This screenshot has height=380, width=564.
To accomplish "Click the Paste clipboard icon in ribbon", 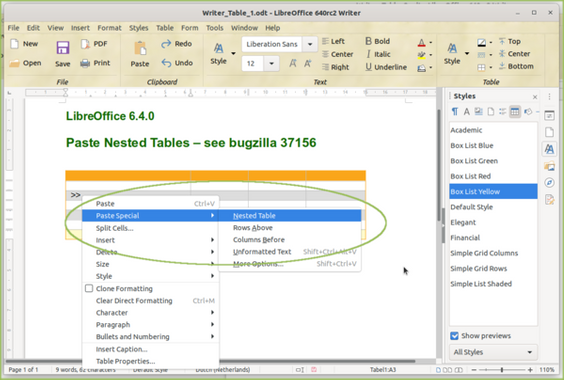I will [140, 49].
